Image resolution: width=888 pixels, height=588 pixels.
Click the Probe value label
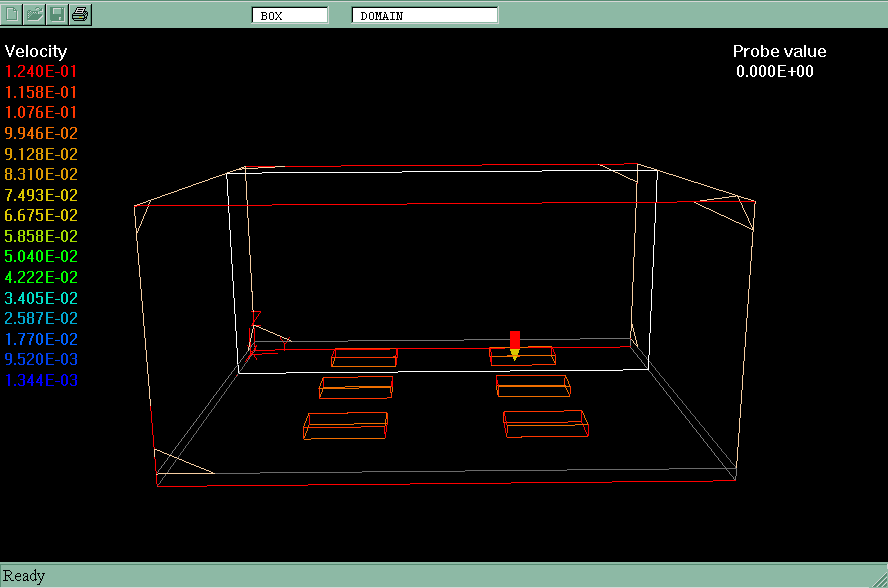[x=779, y=52]
